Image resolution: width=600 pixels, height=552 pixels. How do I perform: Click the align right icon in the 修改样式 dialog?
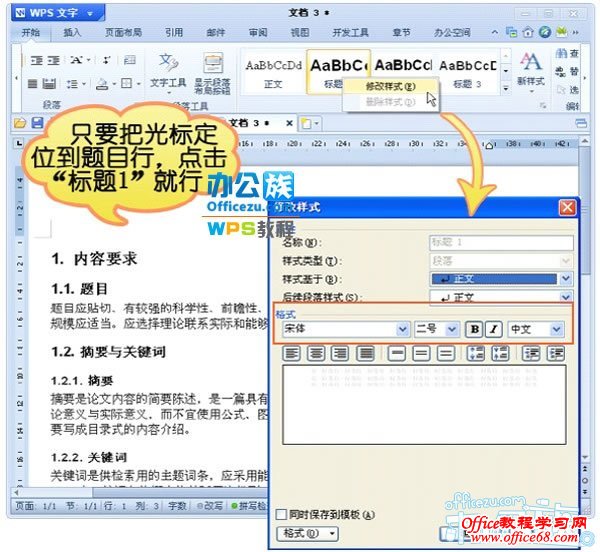pos(340,353)
